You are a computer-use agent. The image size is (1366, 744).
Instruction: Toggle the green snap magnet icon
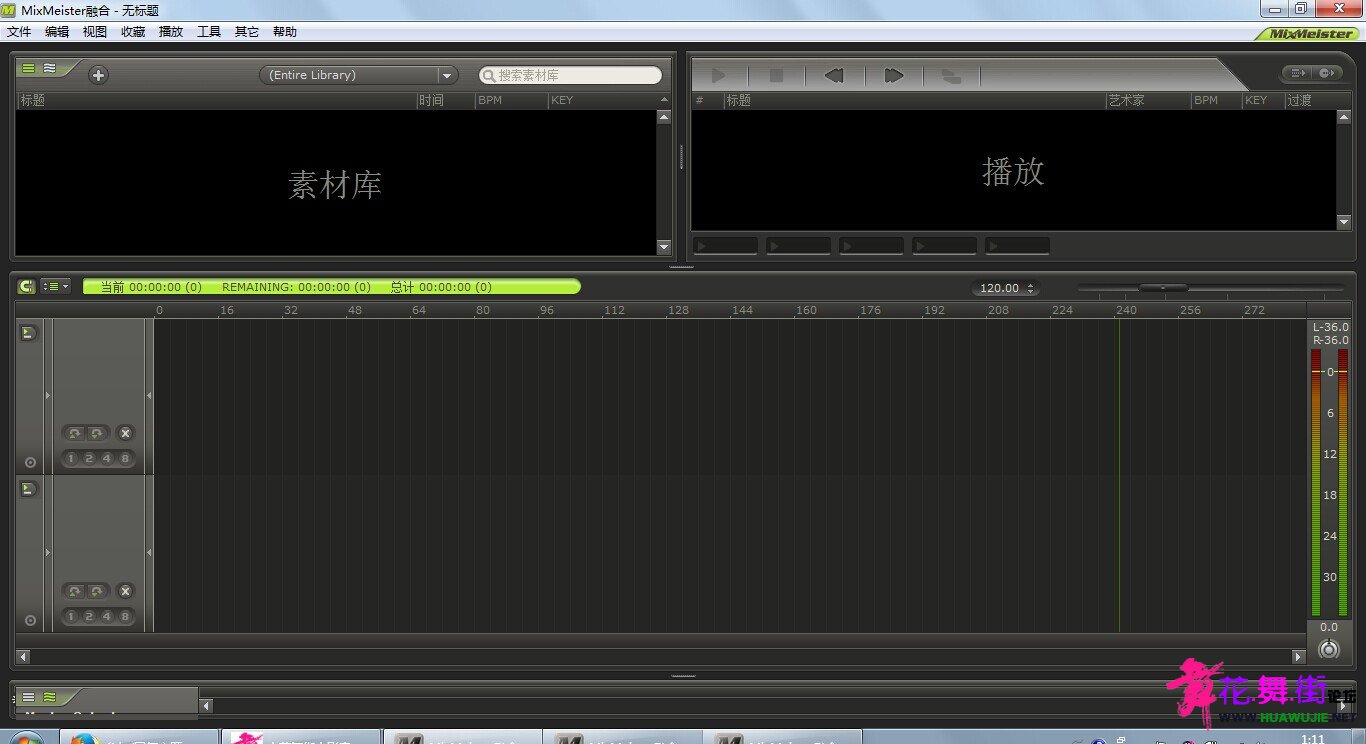pyautogui.click(x=26, y=287)
